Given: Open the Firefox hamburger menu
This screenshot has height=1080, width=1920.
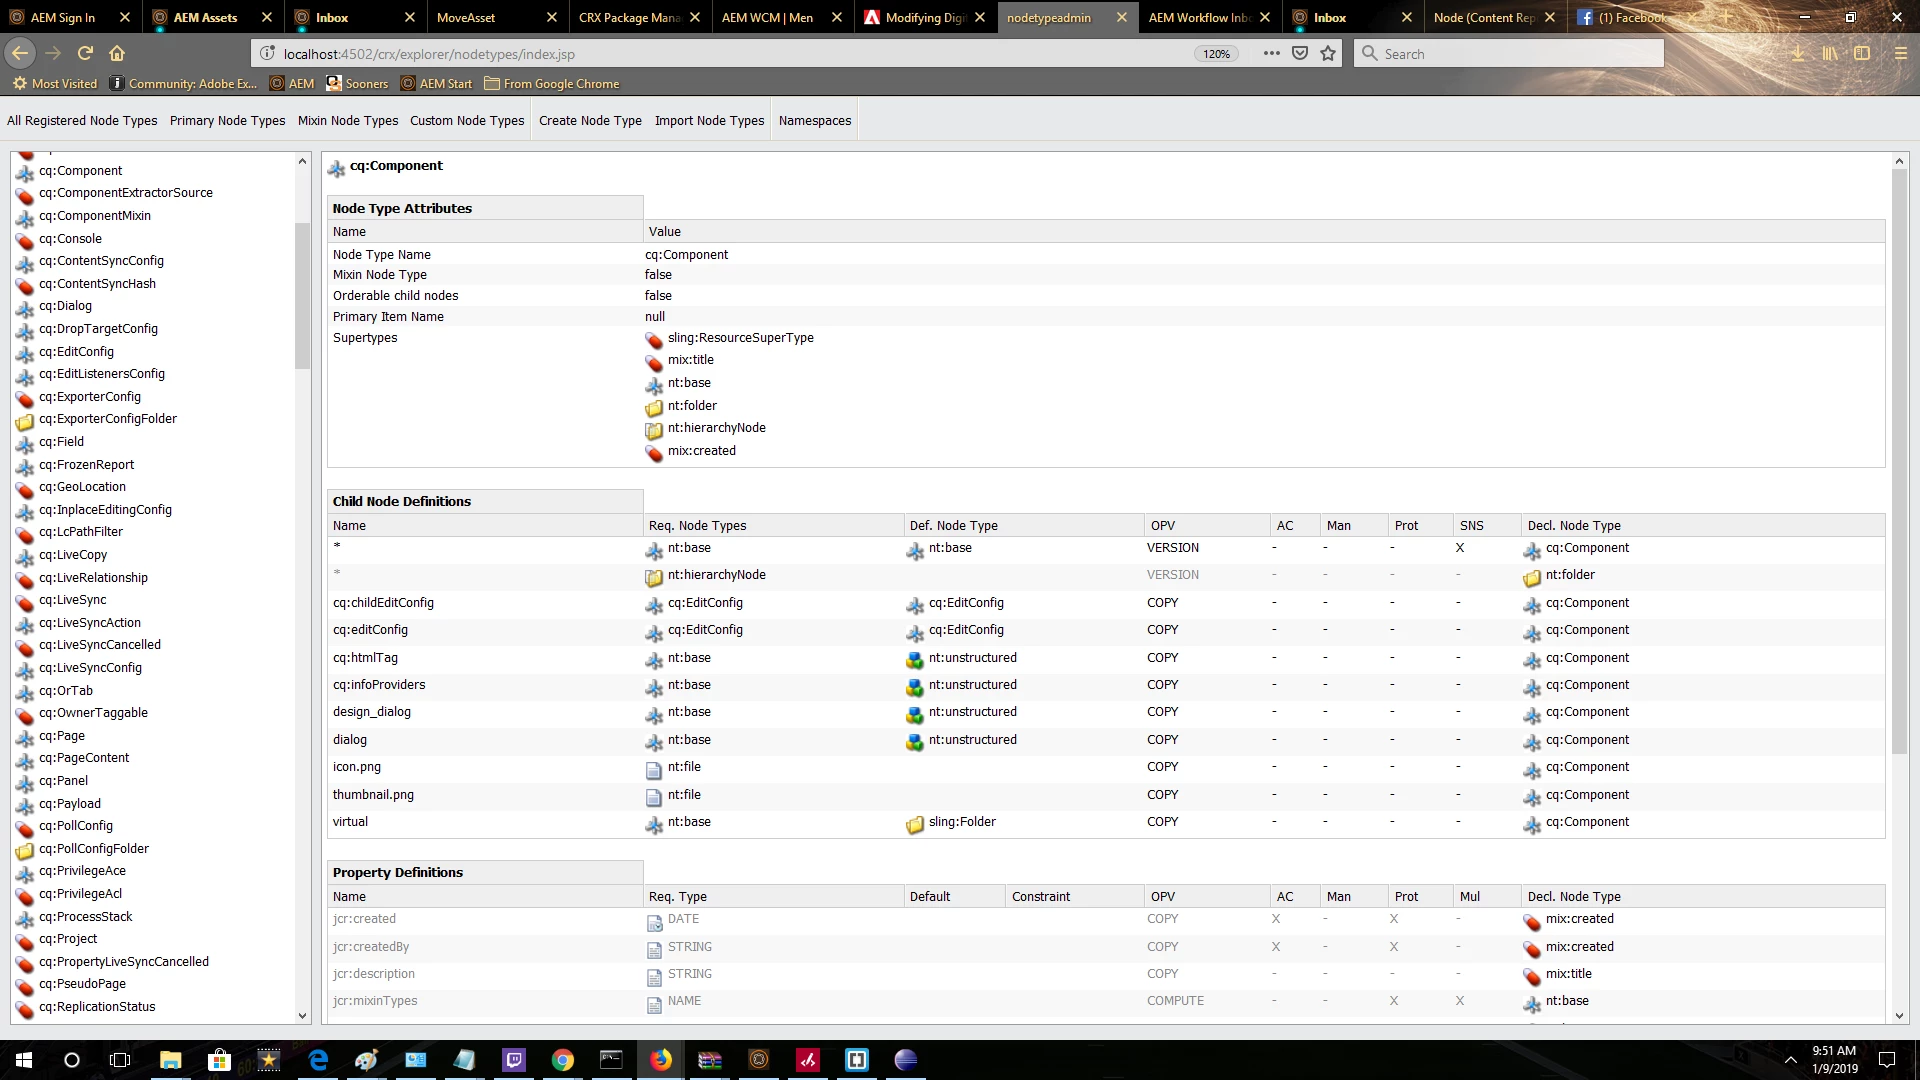Looking at the screenshot, I should point(1900,53).
